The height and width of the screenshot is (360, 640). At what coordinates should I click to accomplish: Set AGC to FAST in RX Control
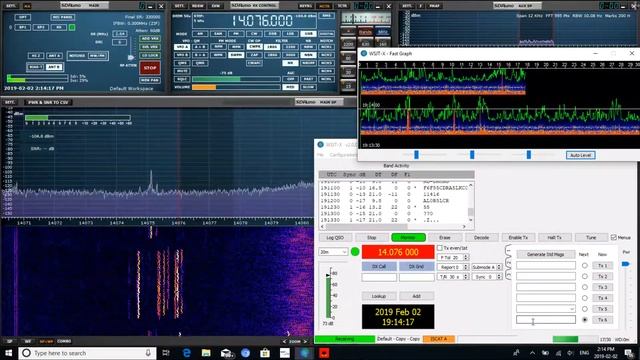point(308,79)
